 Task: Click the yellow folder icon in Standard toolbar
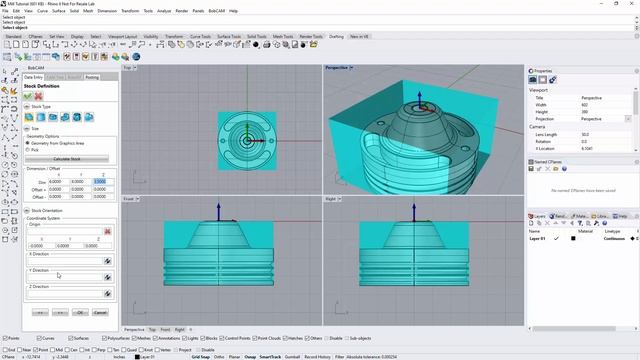point(313,44)
